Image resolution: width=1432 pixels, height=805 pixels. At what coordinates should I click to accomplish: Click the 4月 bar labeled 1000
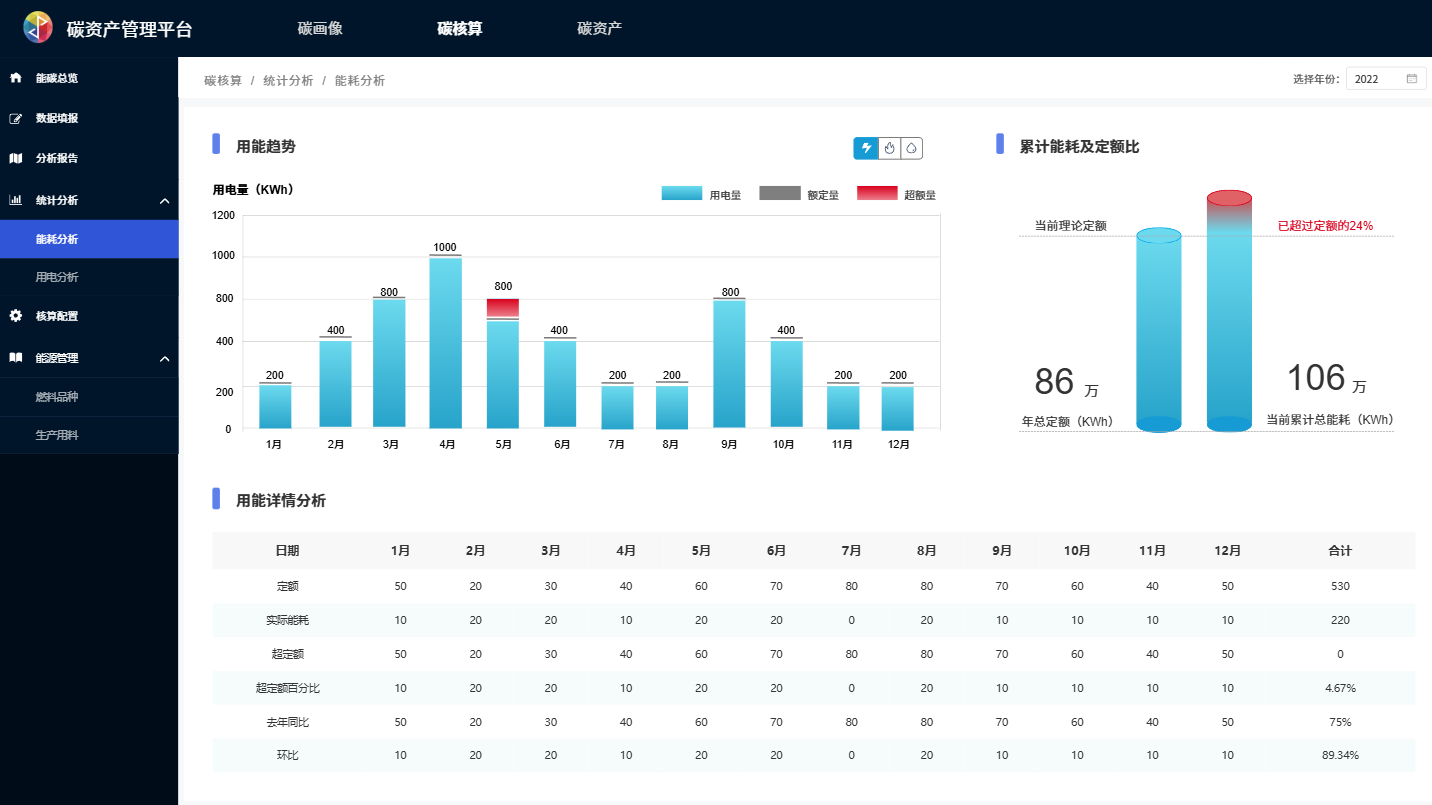(x=445, y=342)
